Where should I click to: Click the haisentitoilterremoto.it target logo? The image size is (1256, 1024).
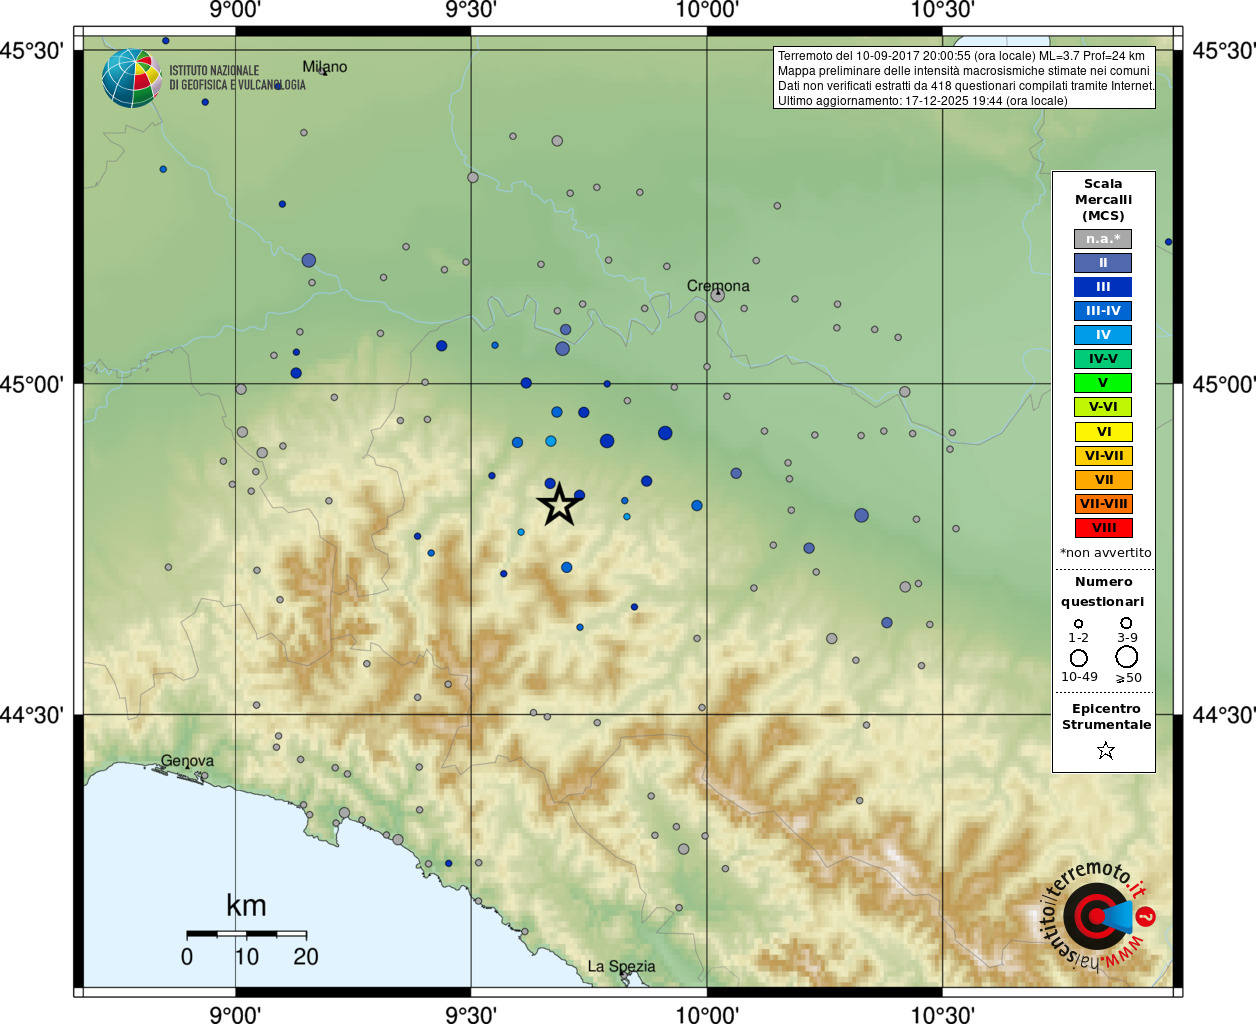pos(1098,916)
